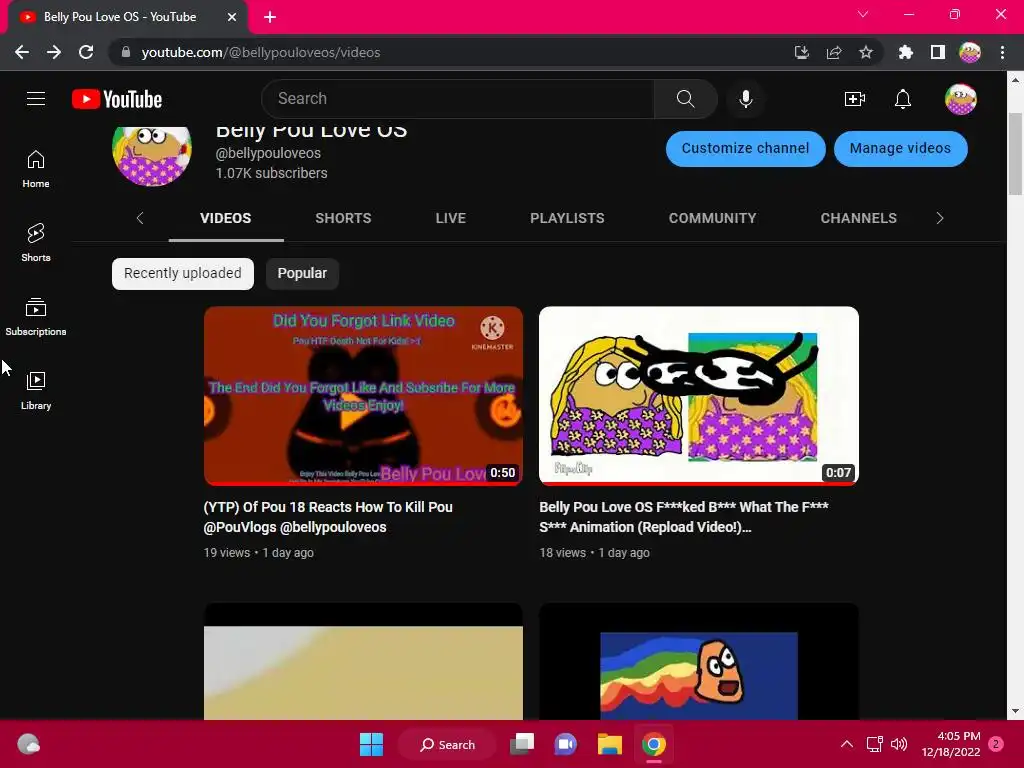
Task: Open Shorts in the sidebar
Action: point(36,243)
